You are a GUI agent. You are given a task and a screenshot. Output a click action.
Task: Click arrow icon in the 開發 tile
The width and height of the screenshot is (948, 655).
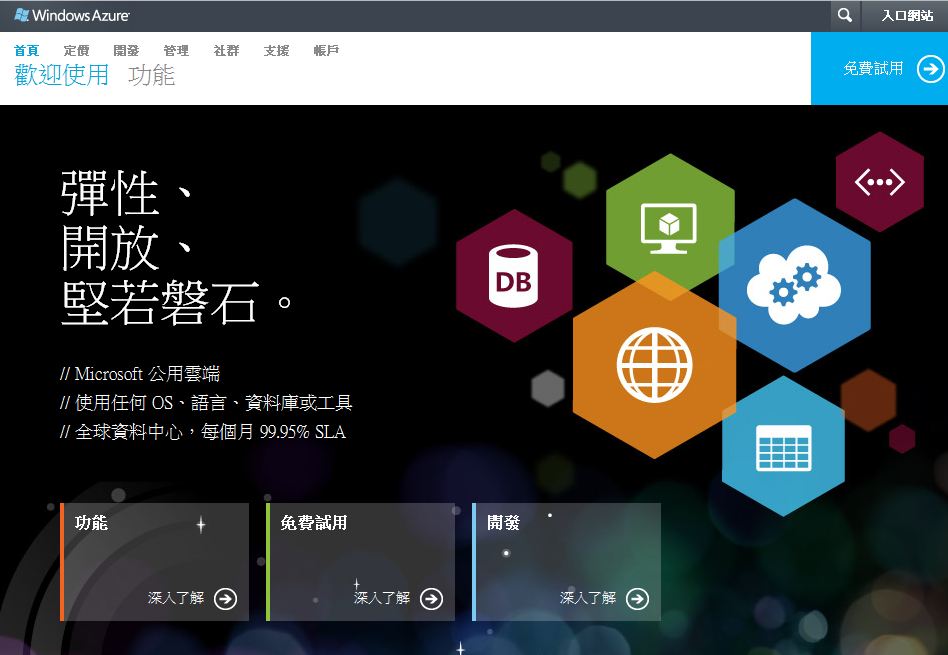point(637,598)
